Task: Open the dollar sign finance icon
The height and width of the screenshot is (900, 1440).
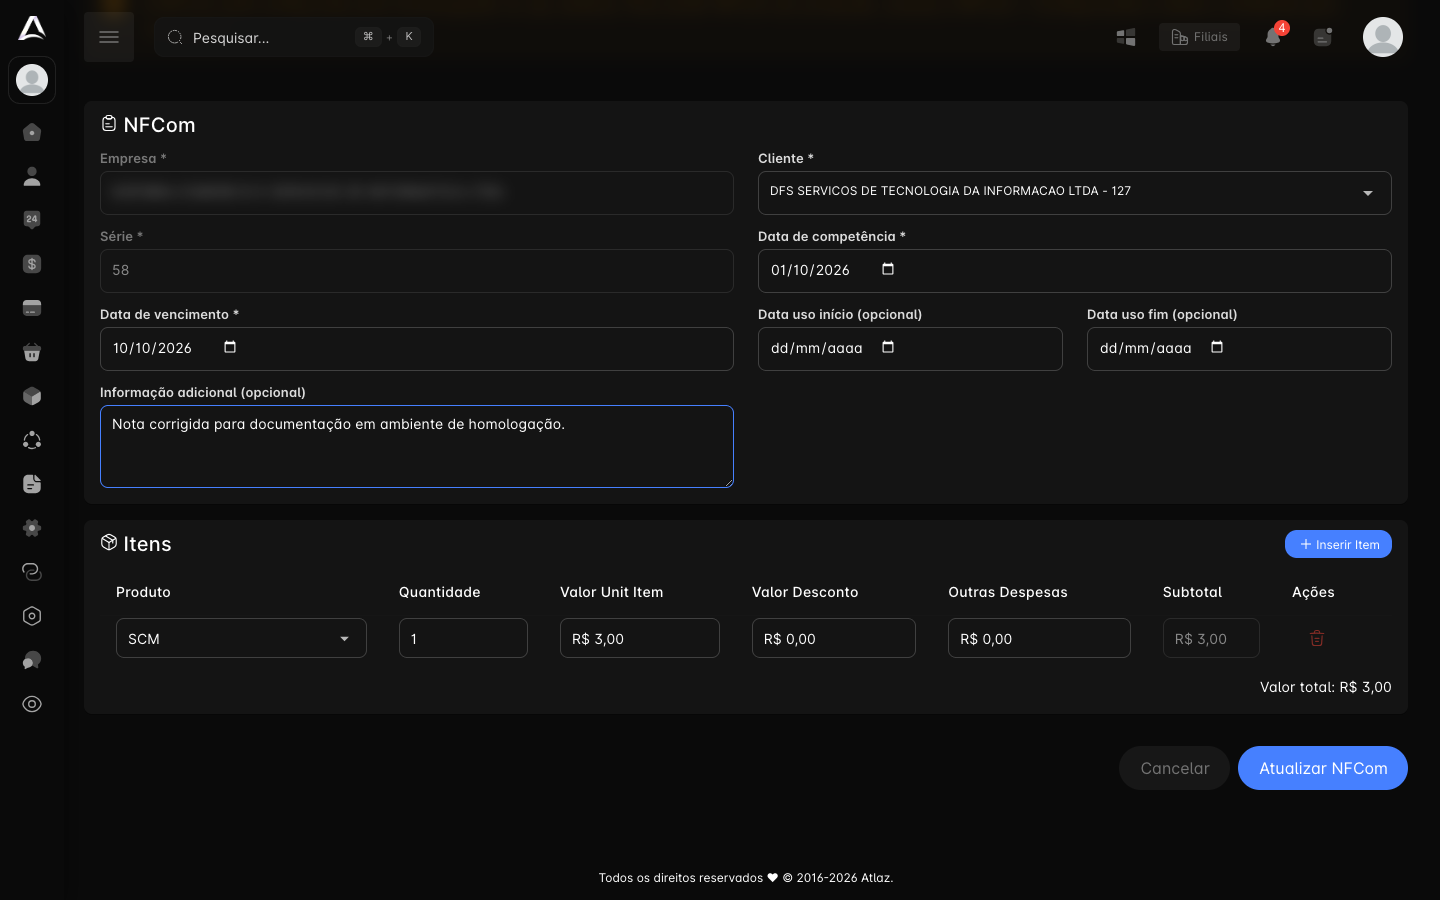Action: [32, 264]
